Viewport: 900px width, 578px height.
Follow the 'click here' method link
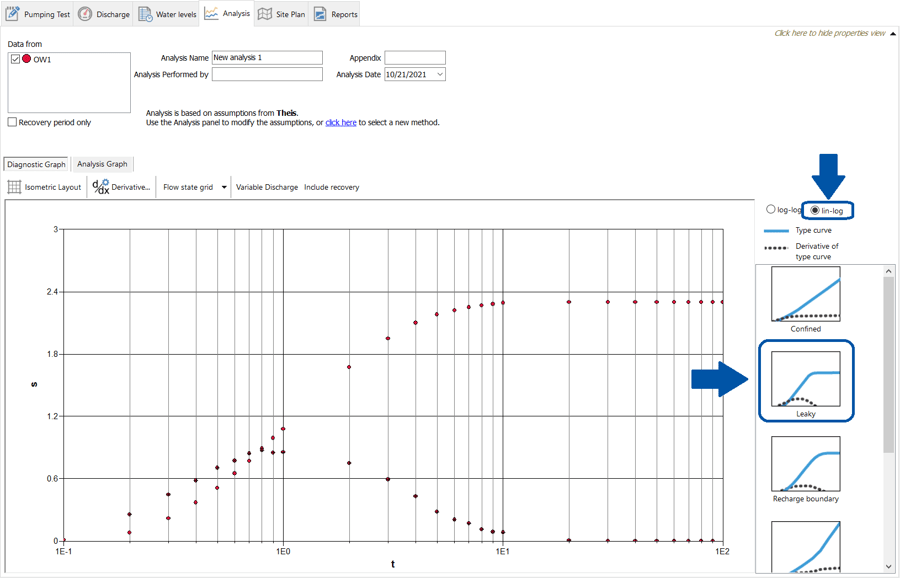[340, 122]
